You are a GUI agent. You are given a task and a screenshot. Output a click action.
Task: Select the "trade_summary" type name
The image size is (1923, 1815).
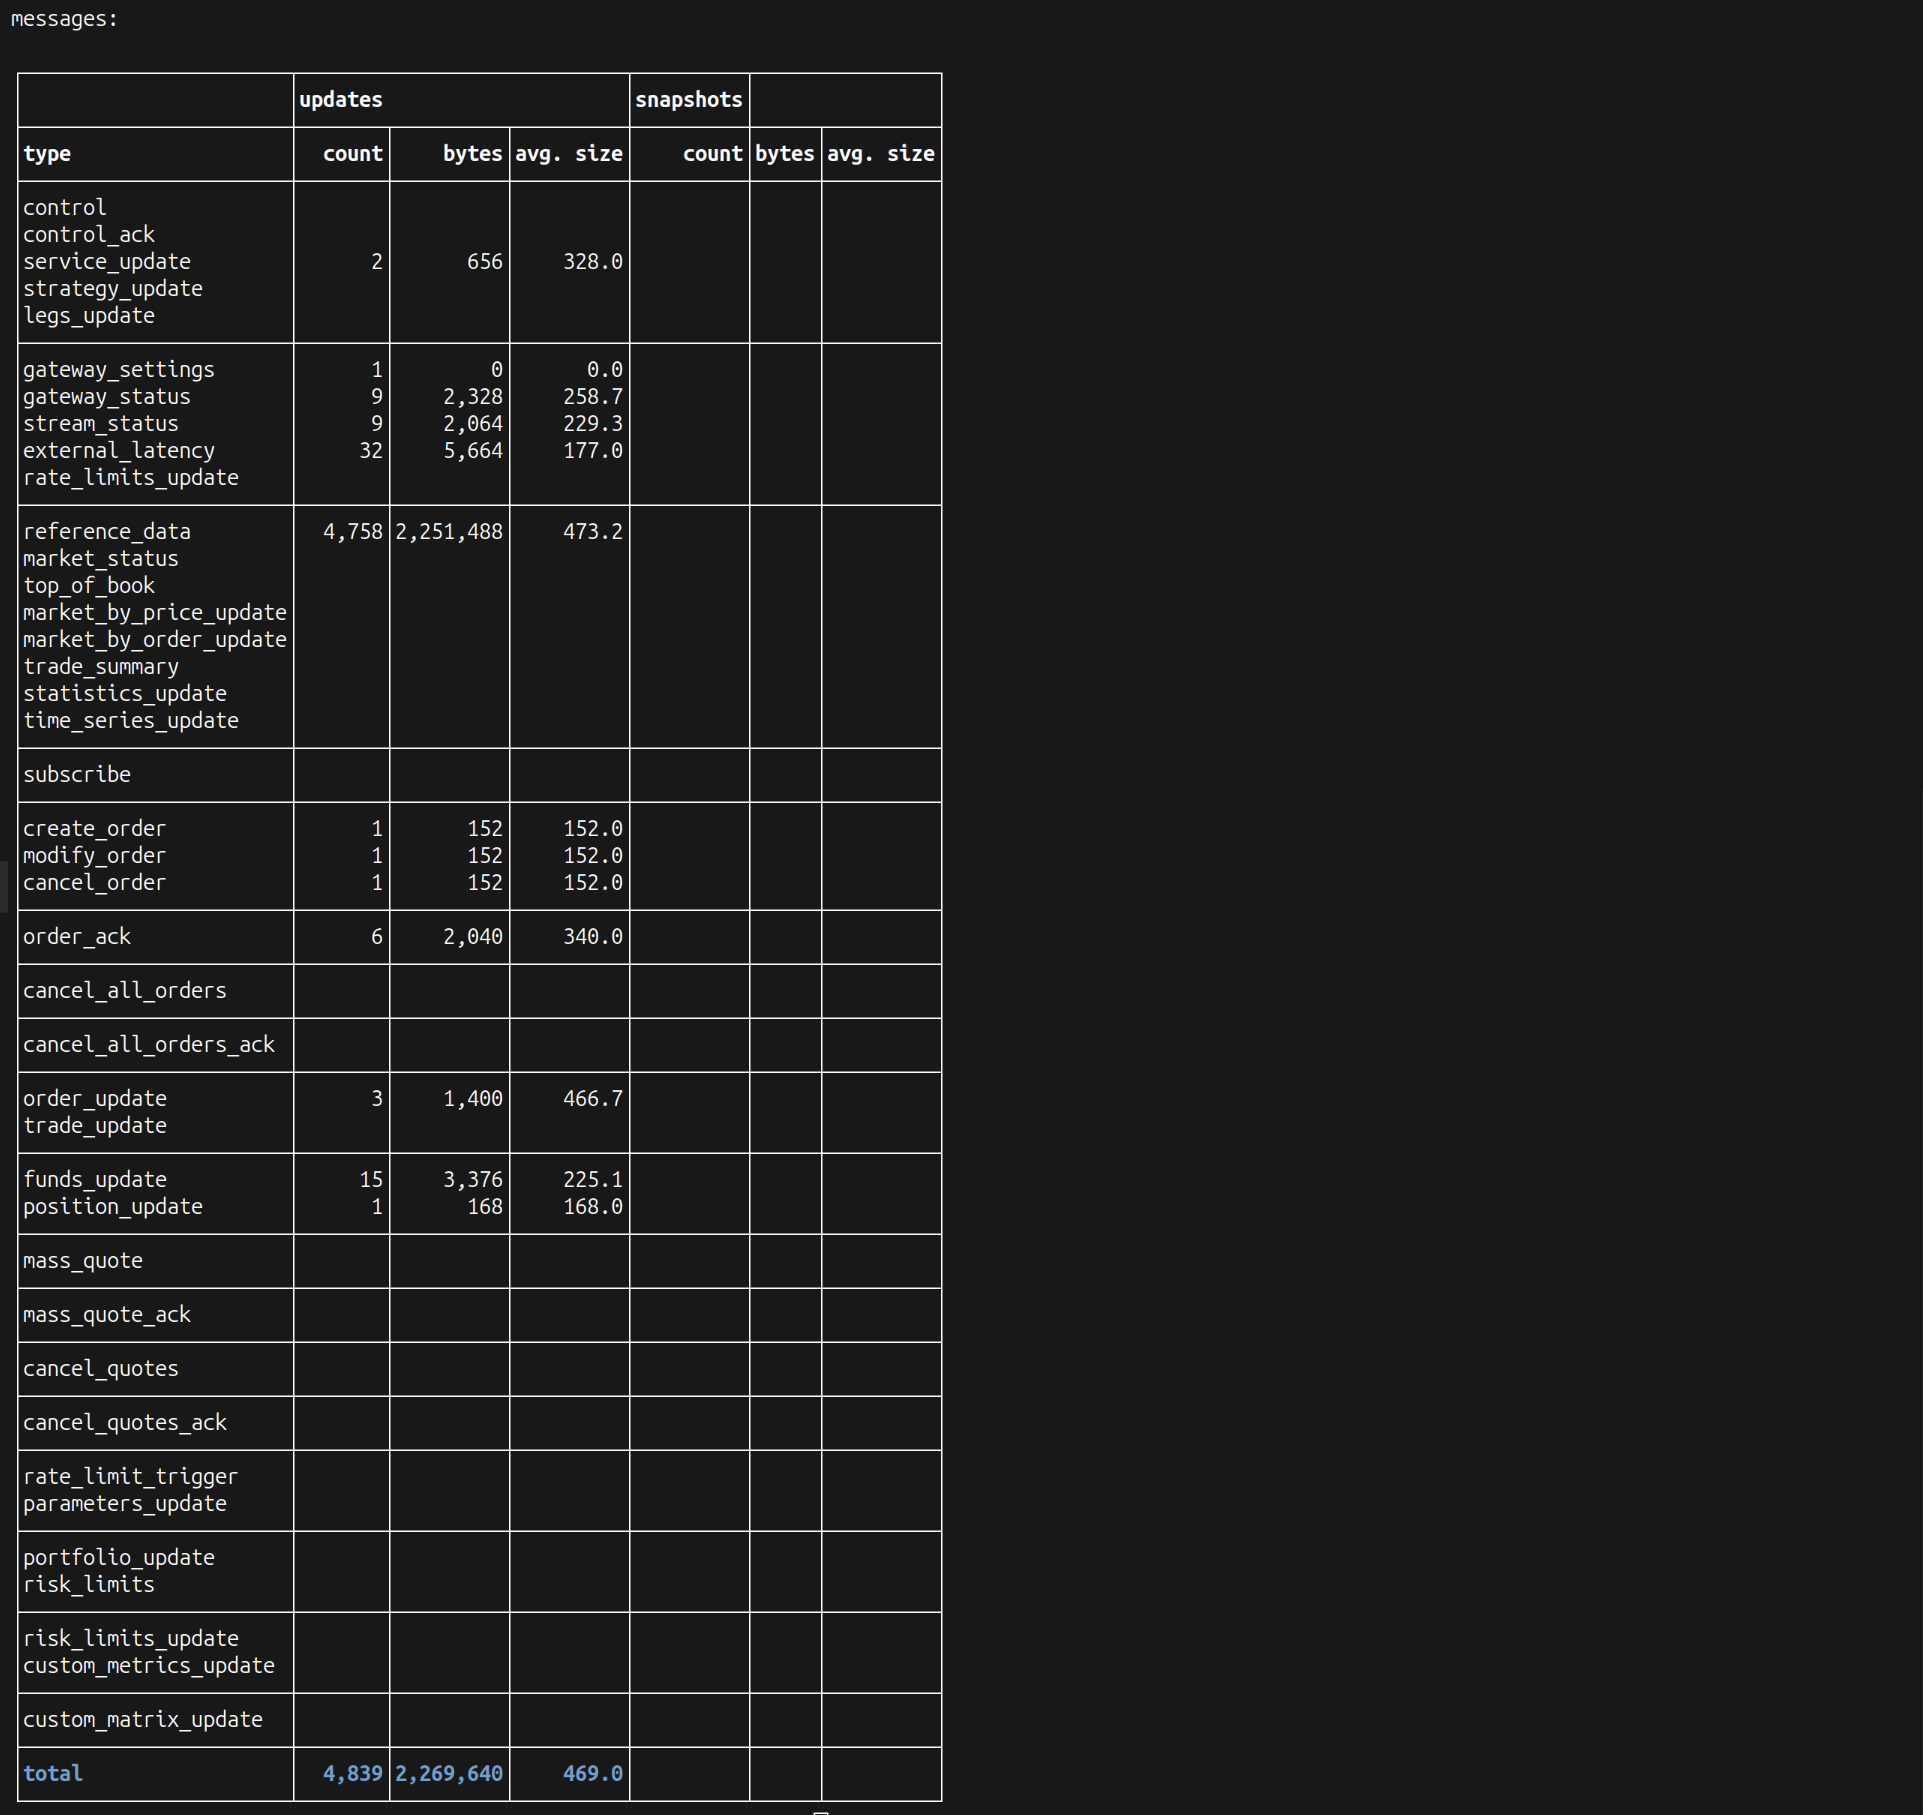pyautogui.click(x=101, y=667)
